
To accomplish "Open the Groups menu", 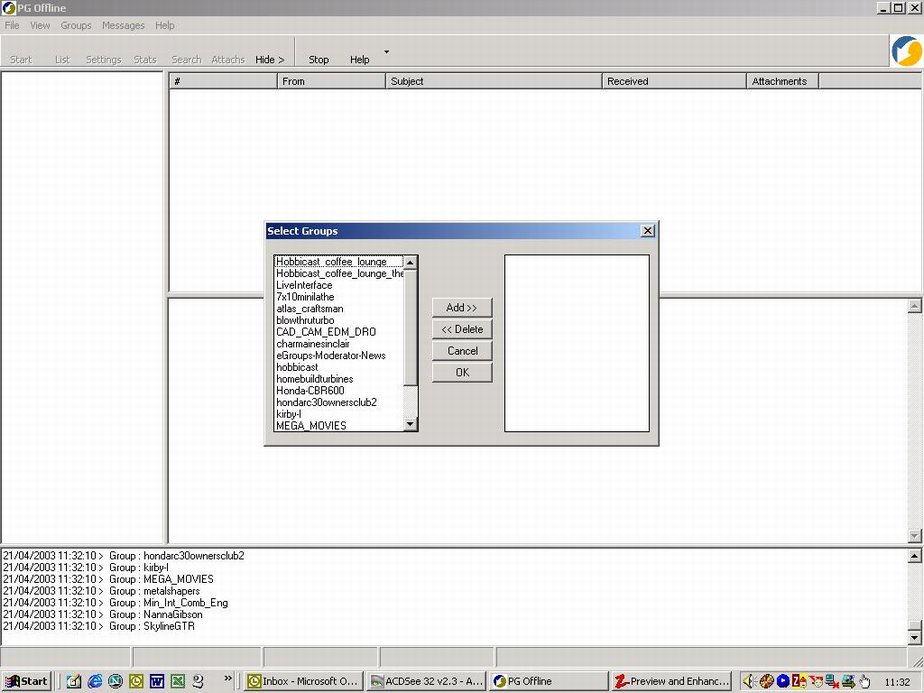I will pyautogui.click(x=76, y=25).
